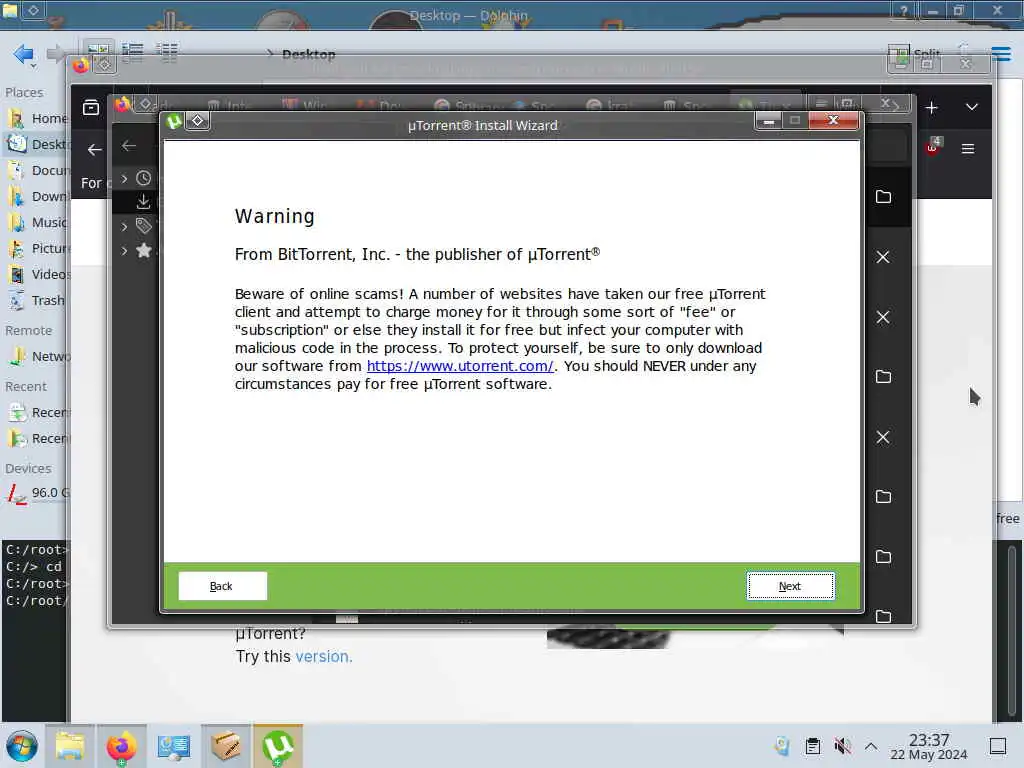Screen dimensions: 1024x768
Task: Open Music in Dolphin Places
Action: (36, 223)
